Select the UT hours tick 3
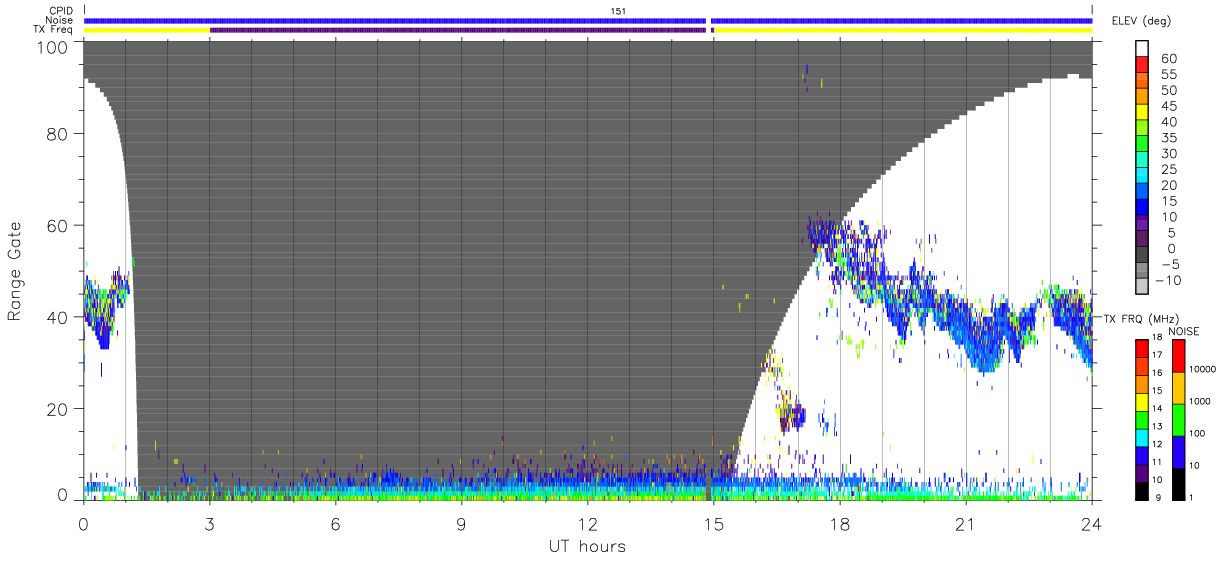The height and width of the screenshot is (567, 1228). click(x=209, y=524)
